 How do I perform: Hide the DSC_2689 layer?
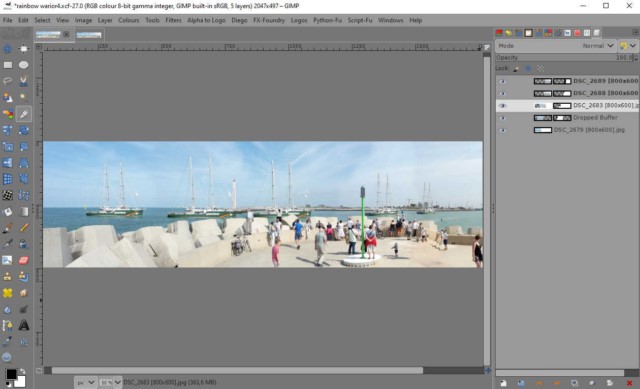pos(502,81)
